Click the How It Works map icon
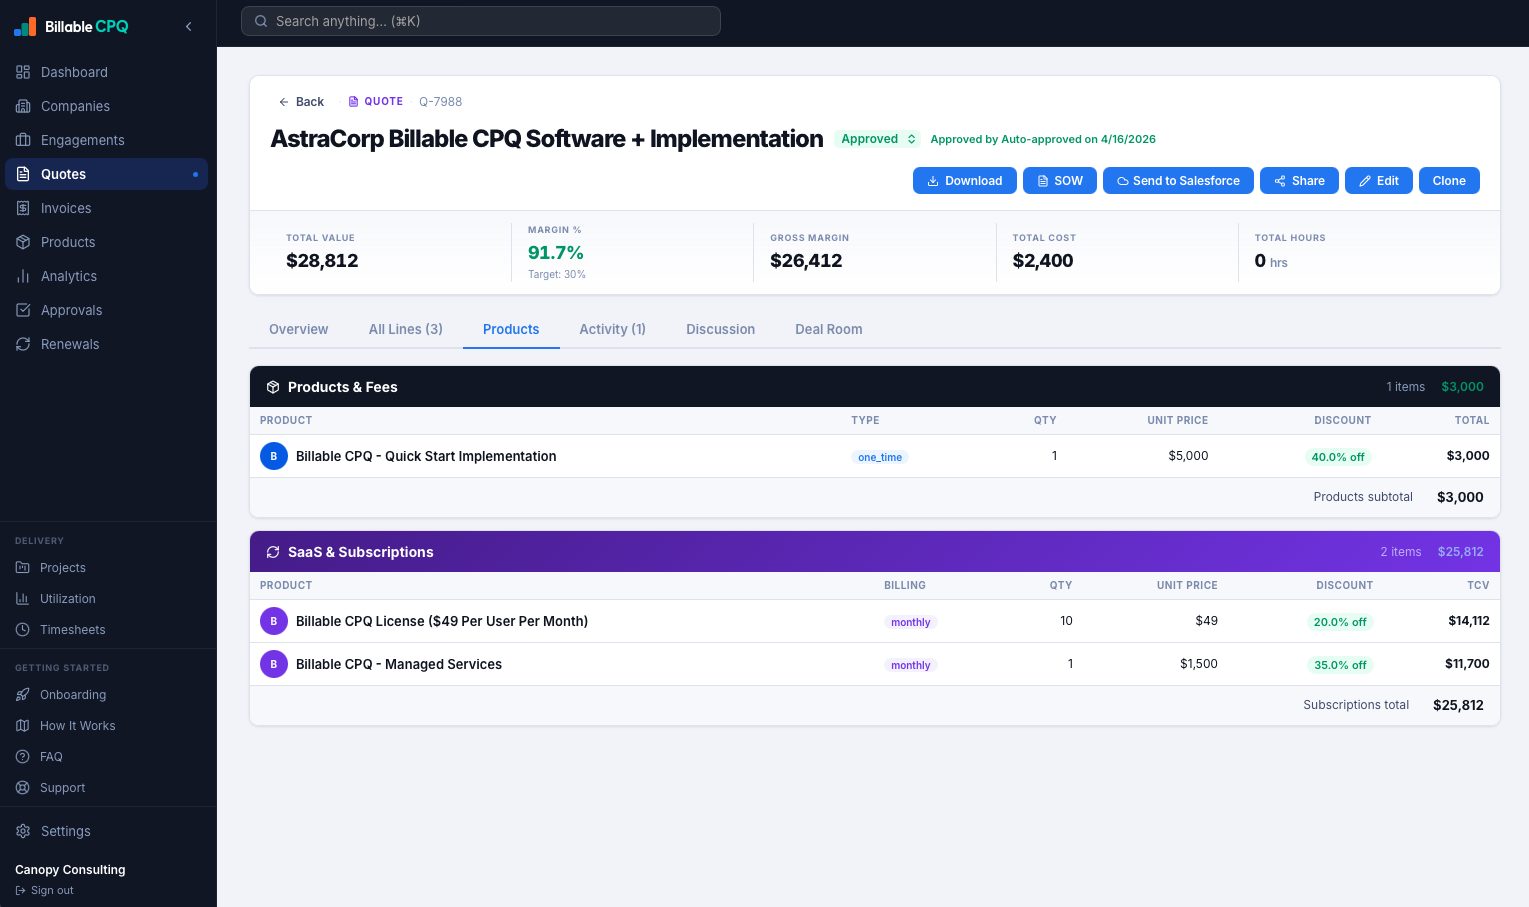Screen dimensions: 1529x907 point(23,725)
